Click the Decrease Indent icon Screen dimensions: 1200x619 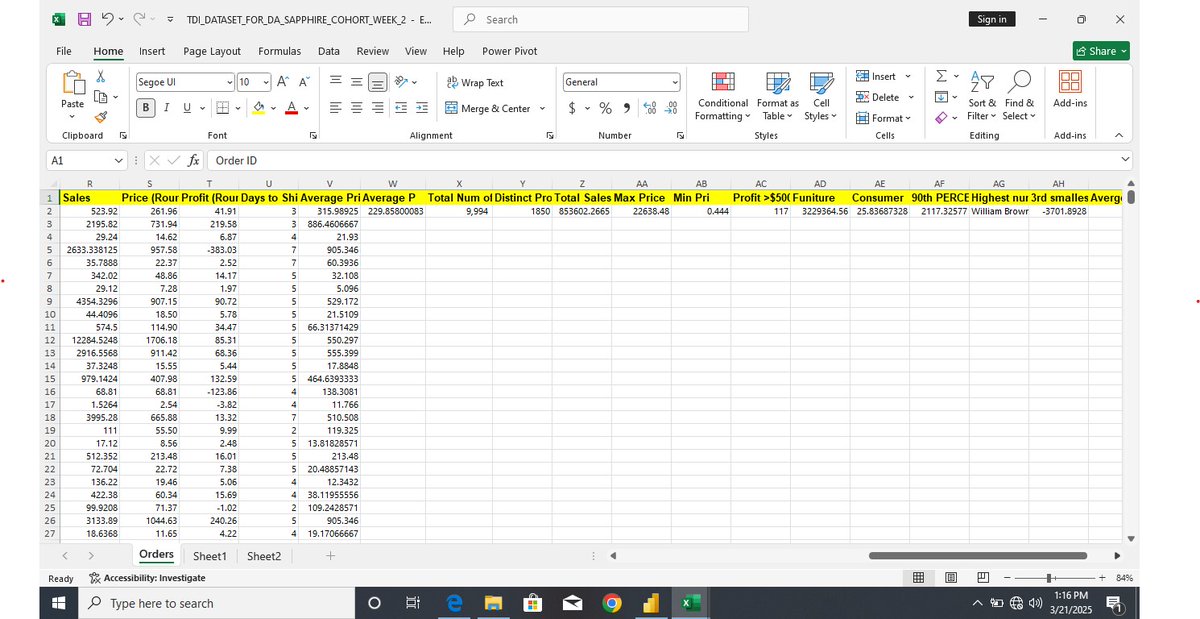(401, 108)
